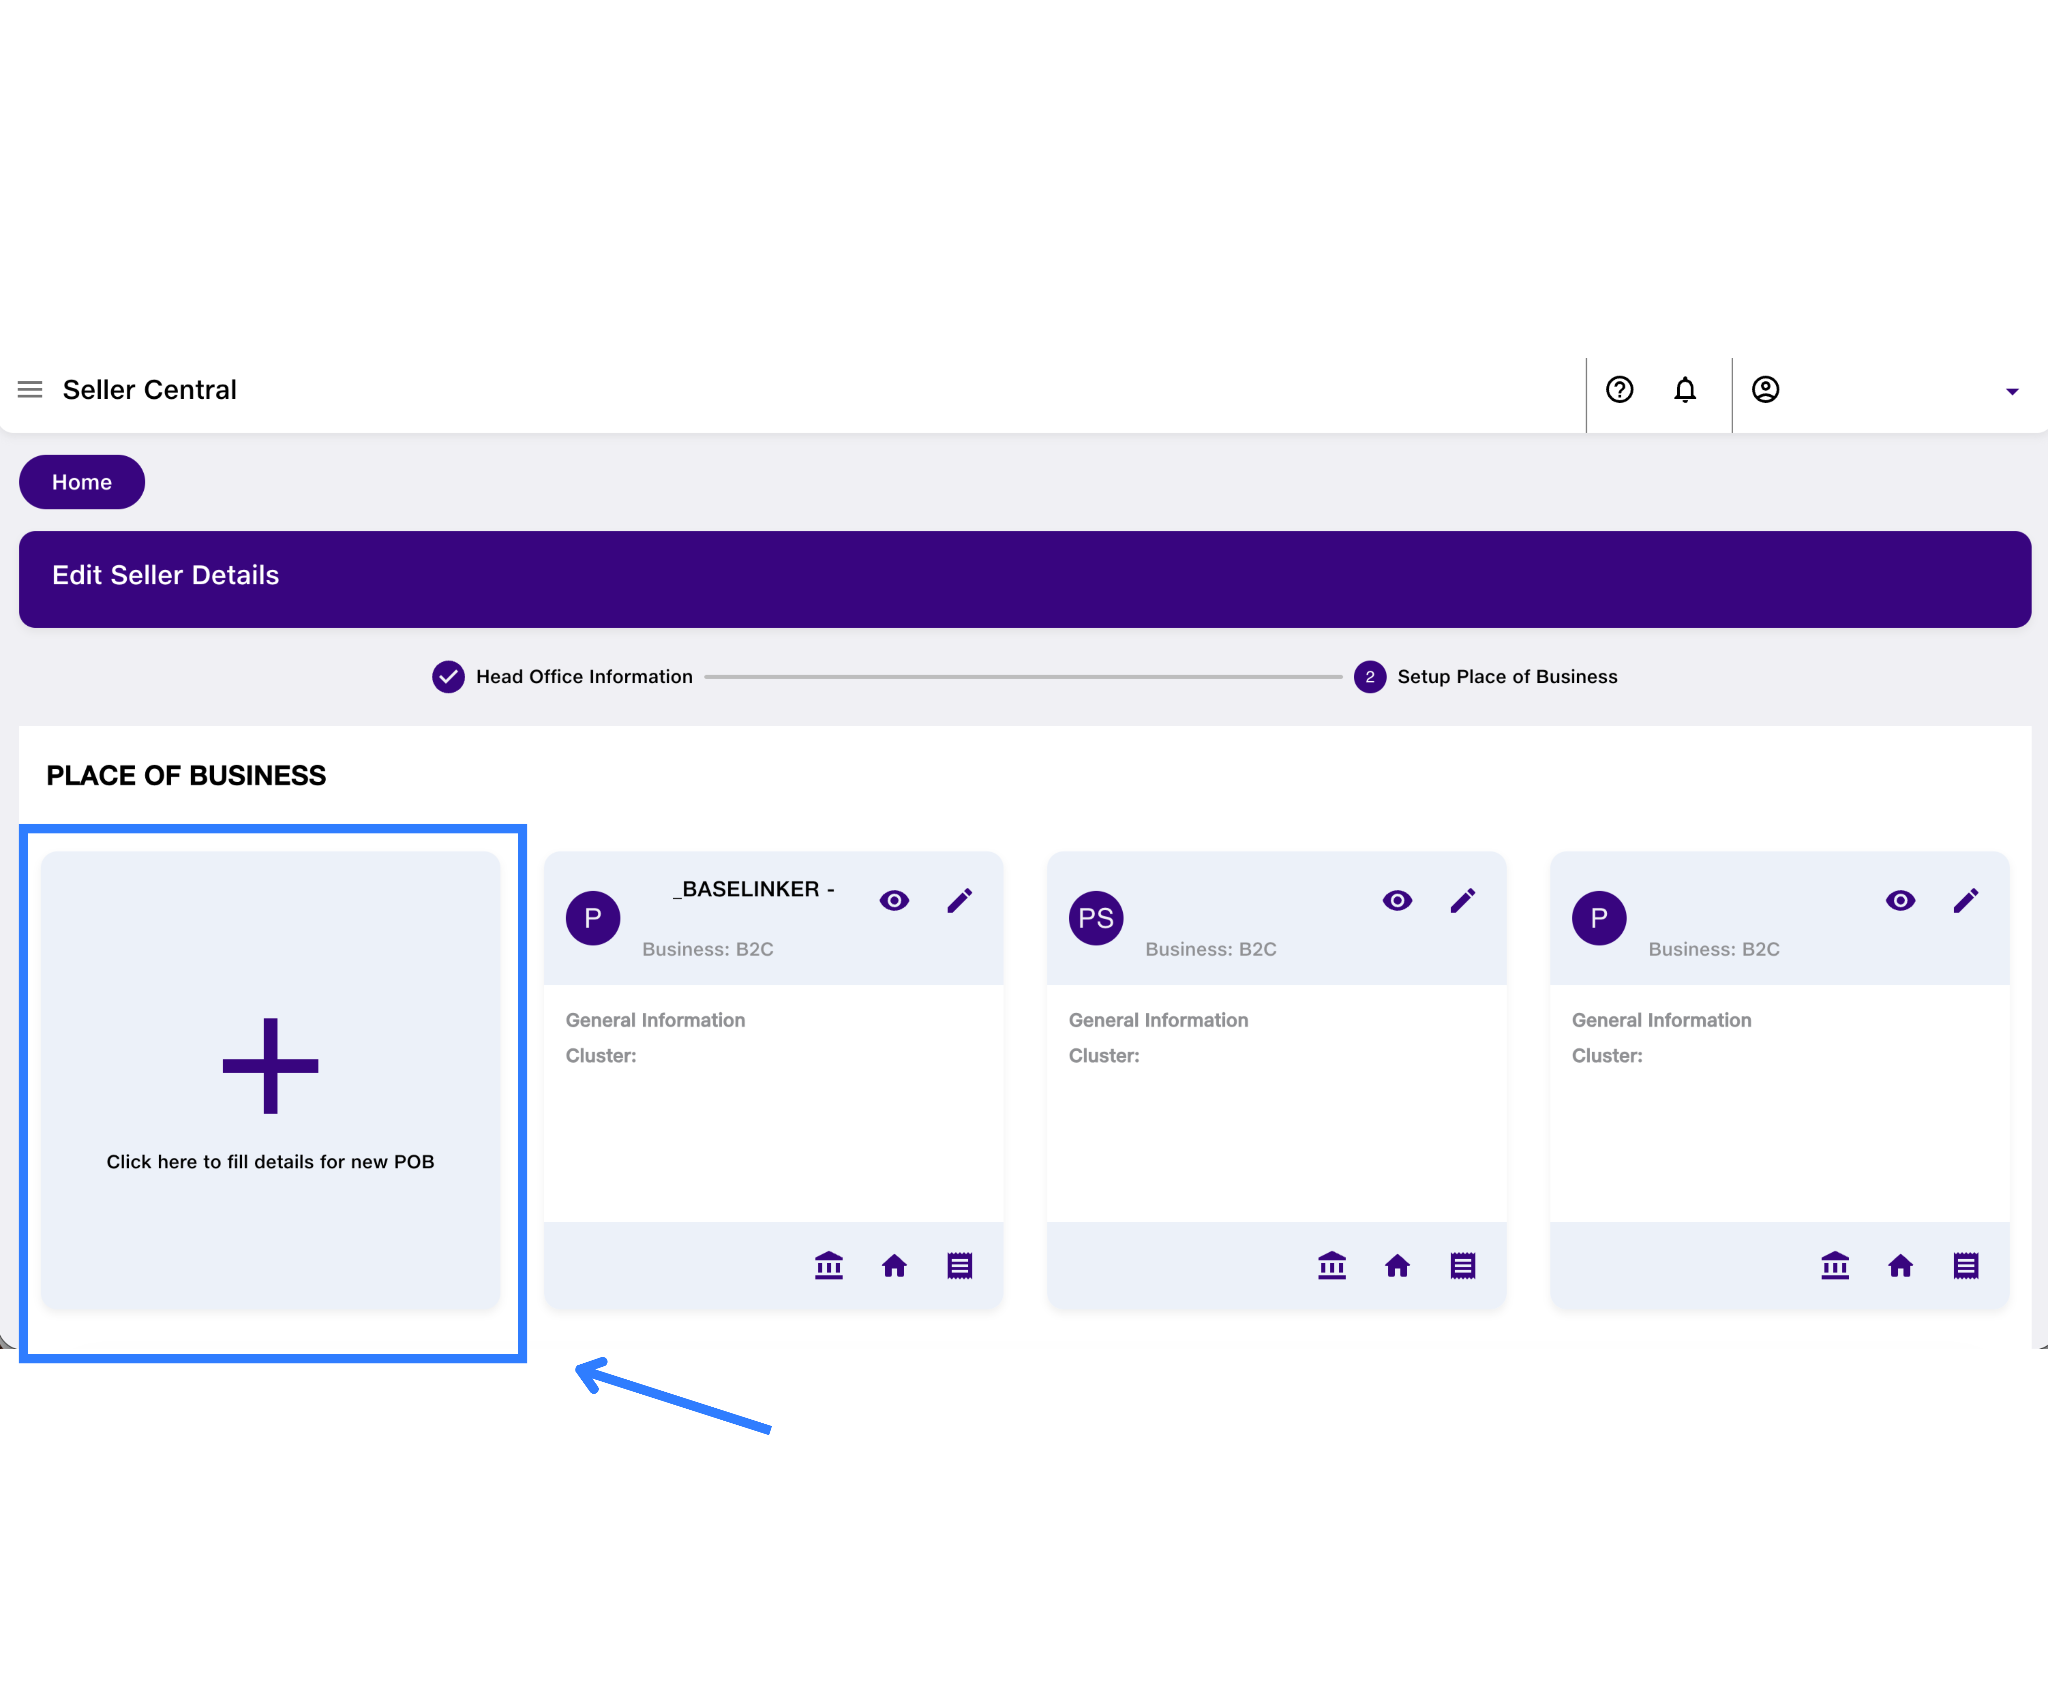Select the bank icon on the BASELINKER card

829,1264
